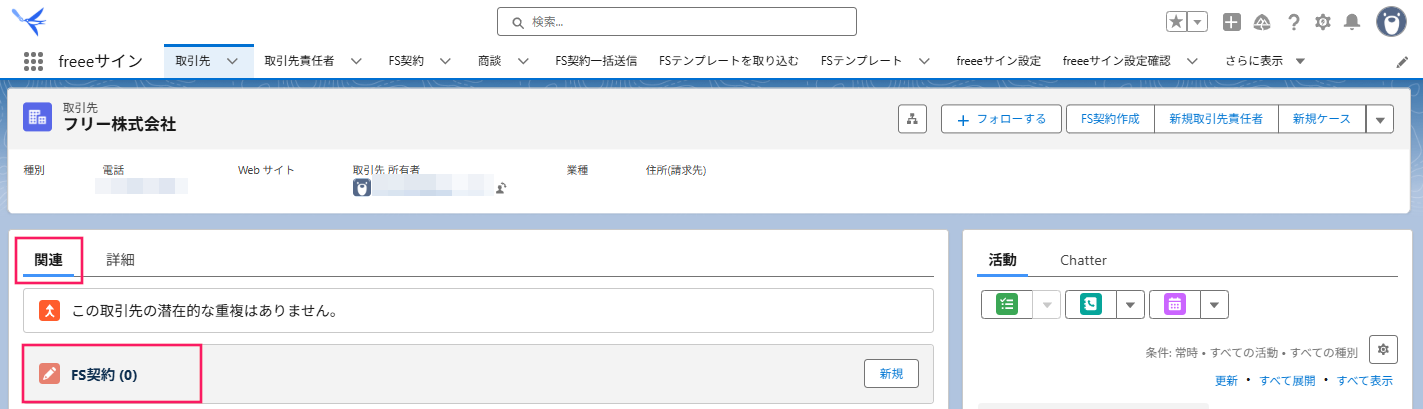Screen dimensions: 1423x409
Task: Go to the 商談 navigation tab
Action: (490, 61)
